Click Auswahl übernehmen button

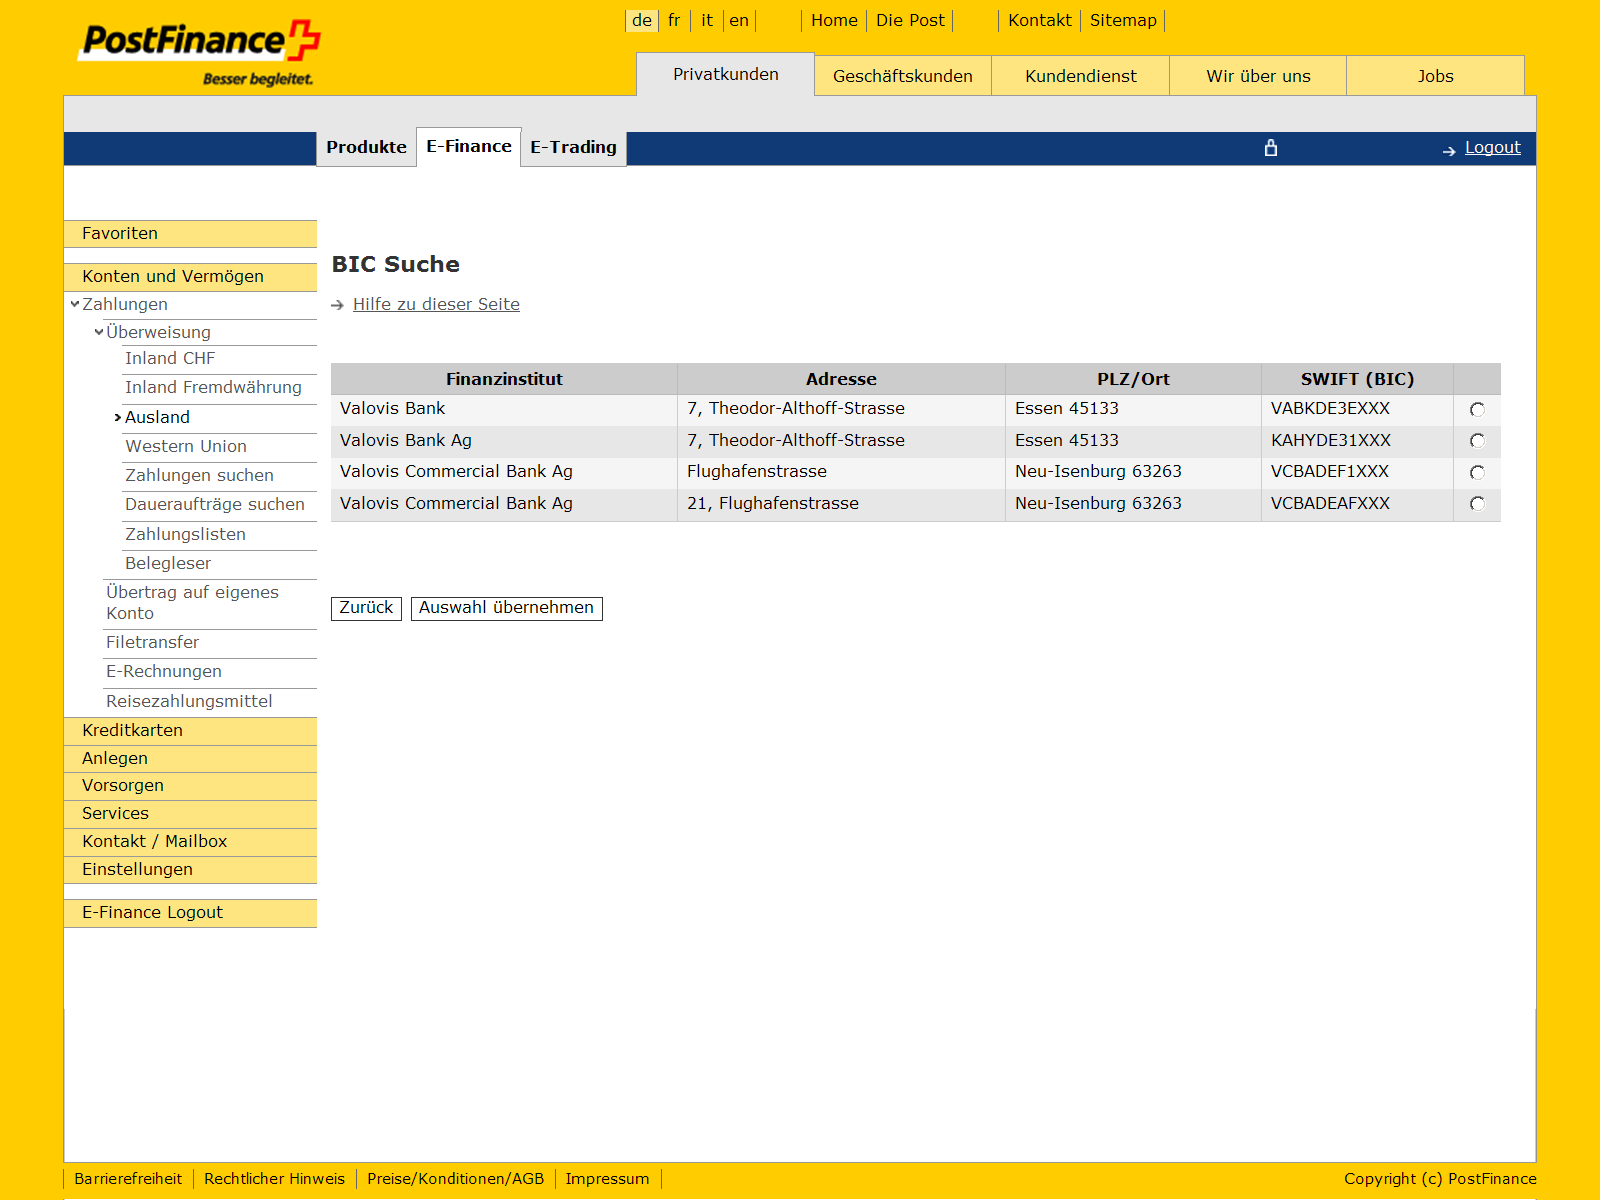tap(507, 608)
